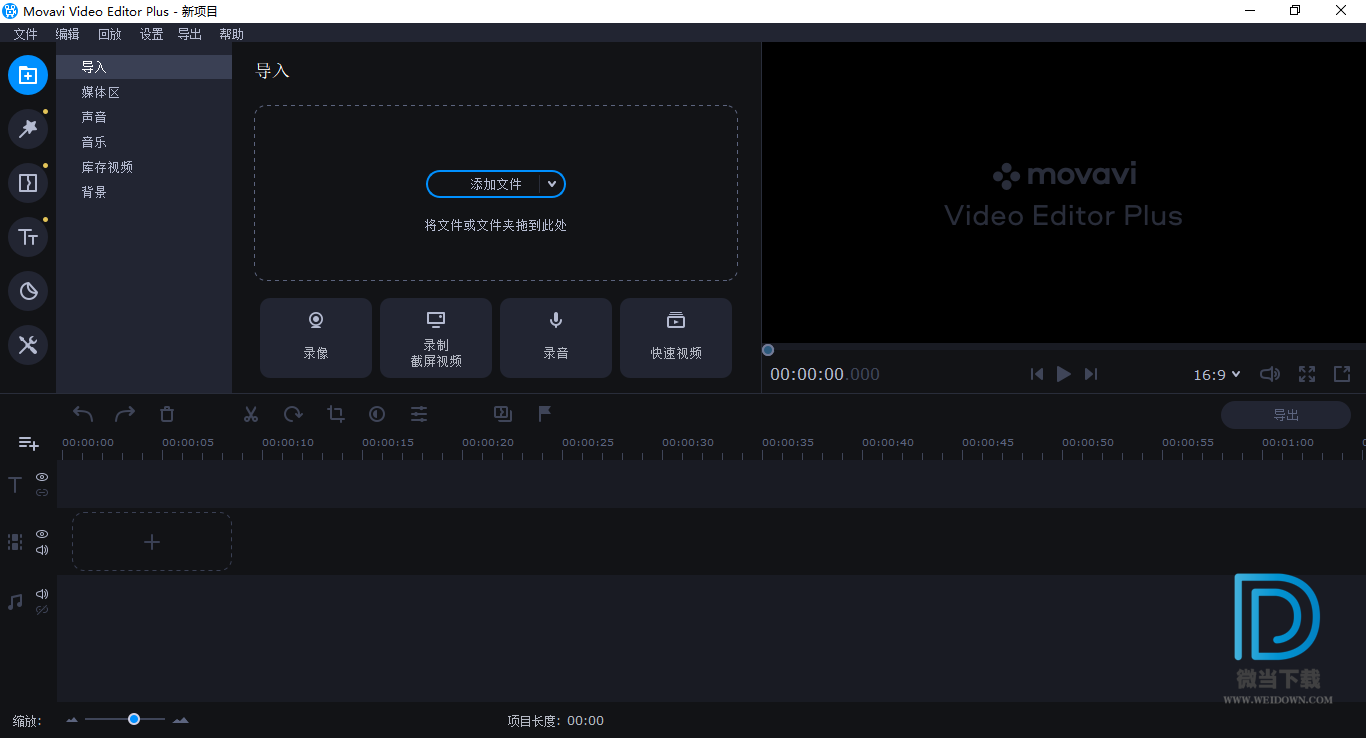Click the 00:00:30 mark on timeline ruler
Screen dimensions: 1366x738
[688, 443]
